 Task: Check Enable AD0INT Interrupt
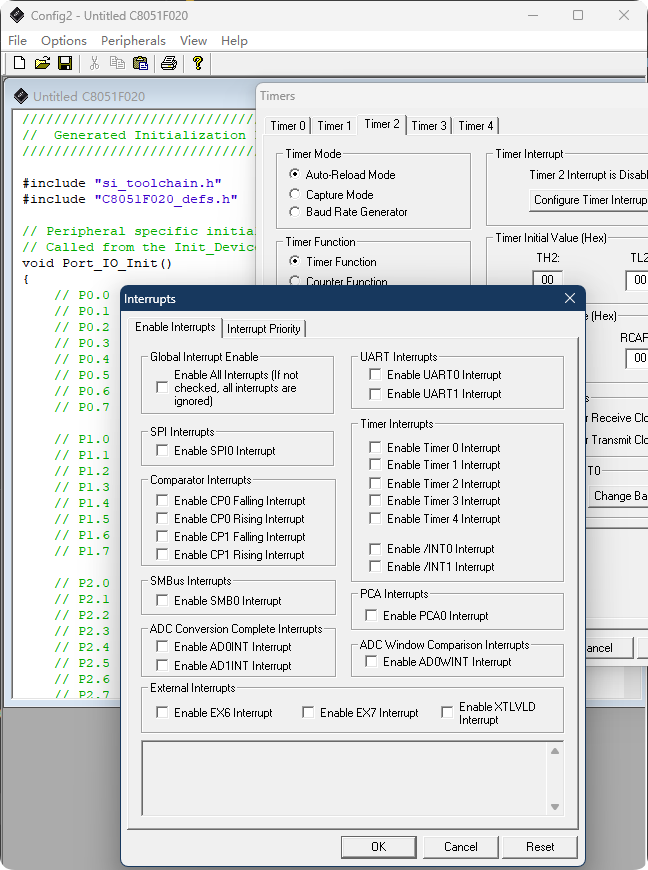point(162,646)
